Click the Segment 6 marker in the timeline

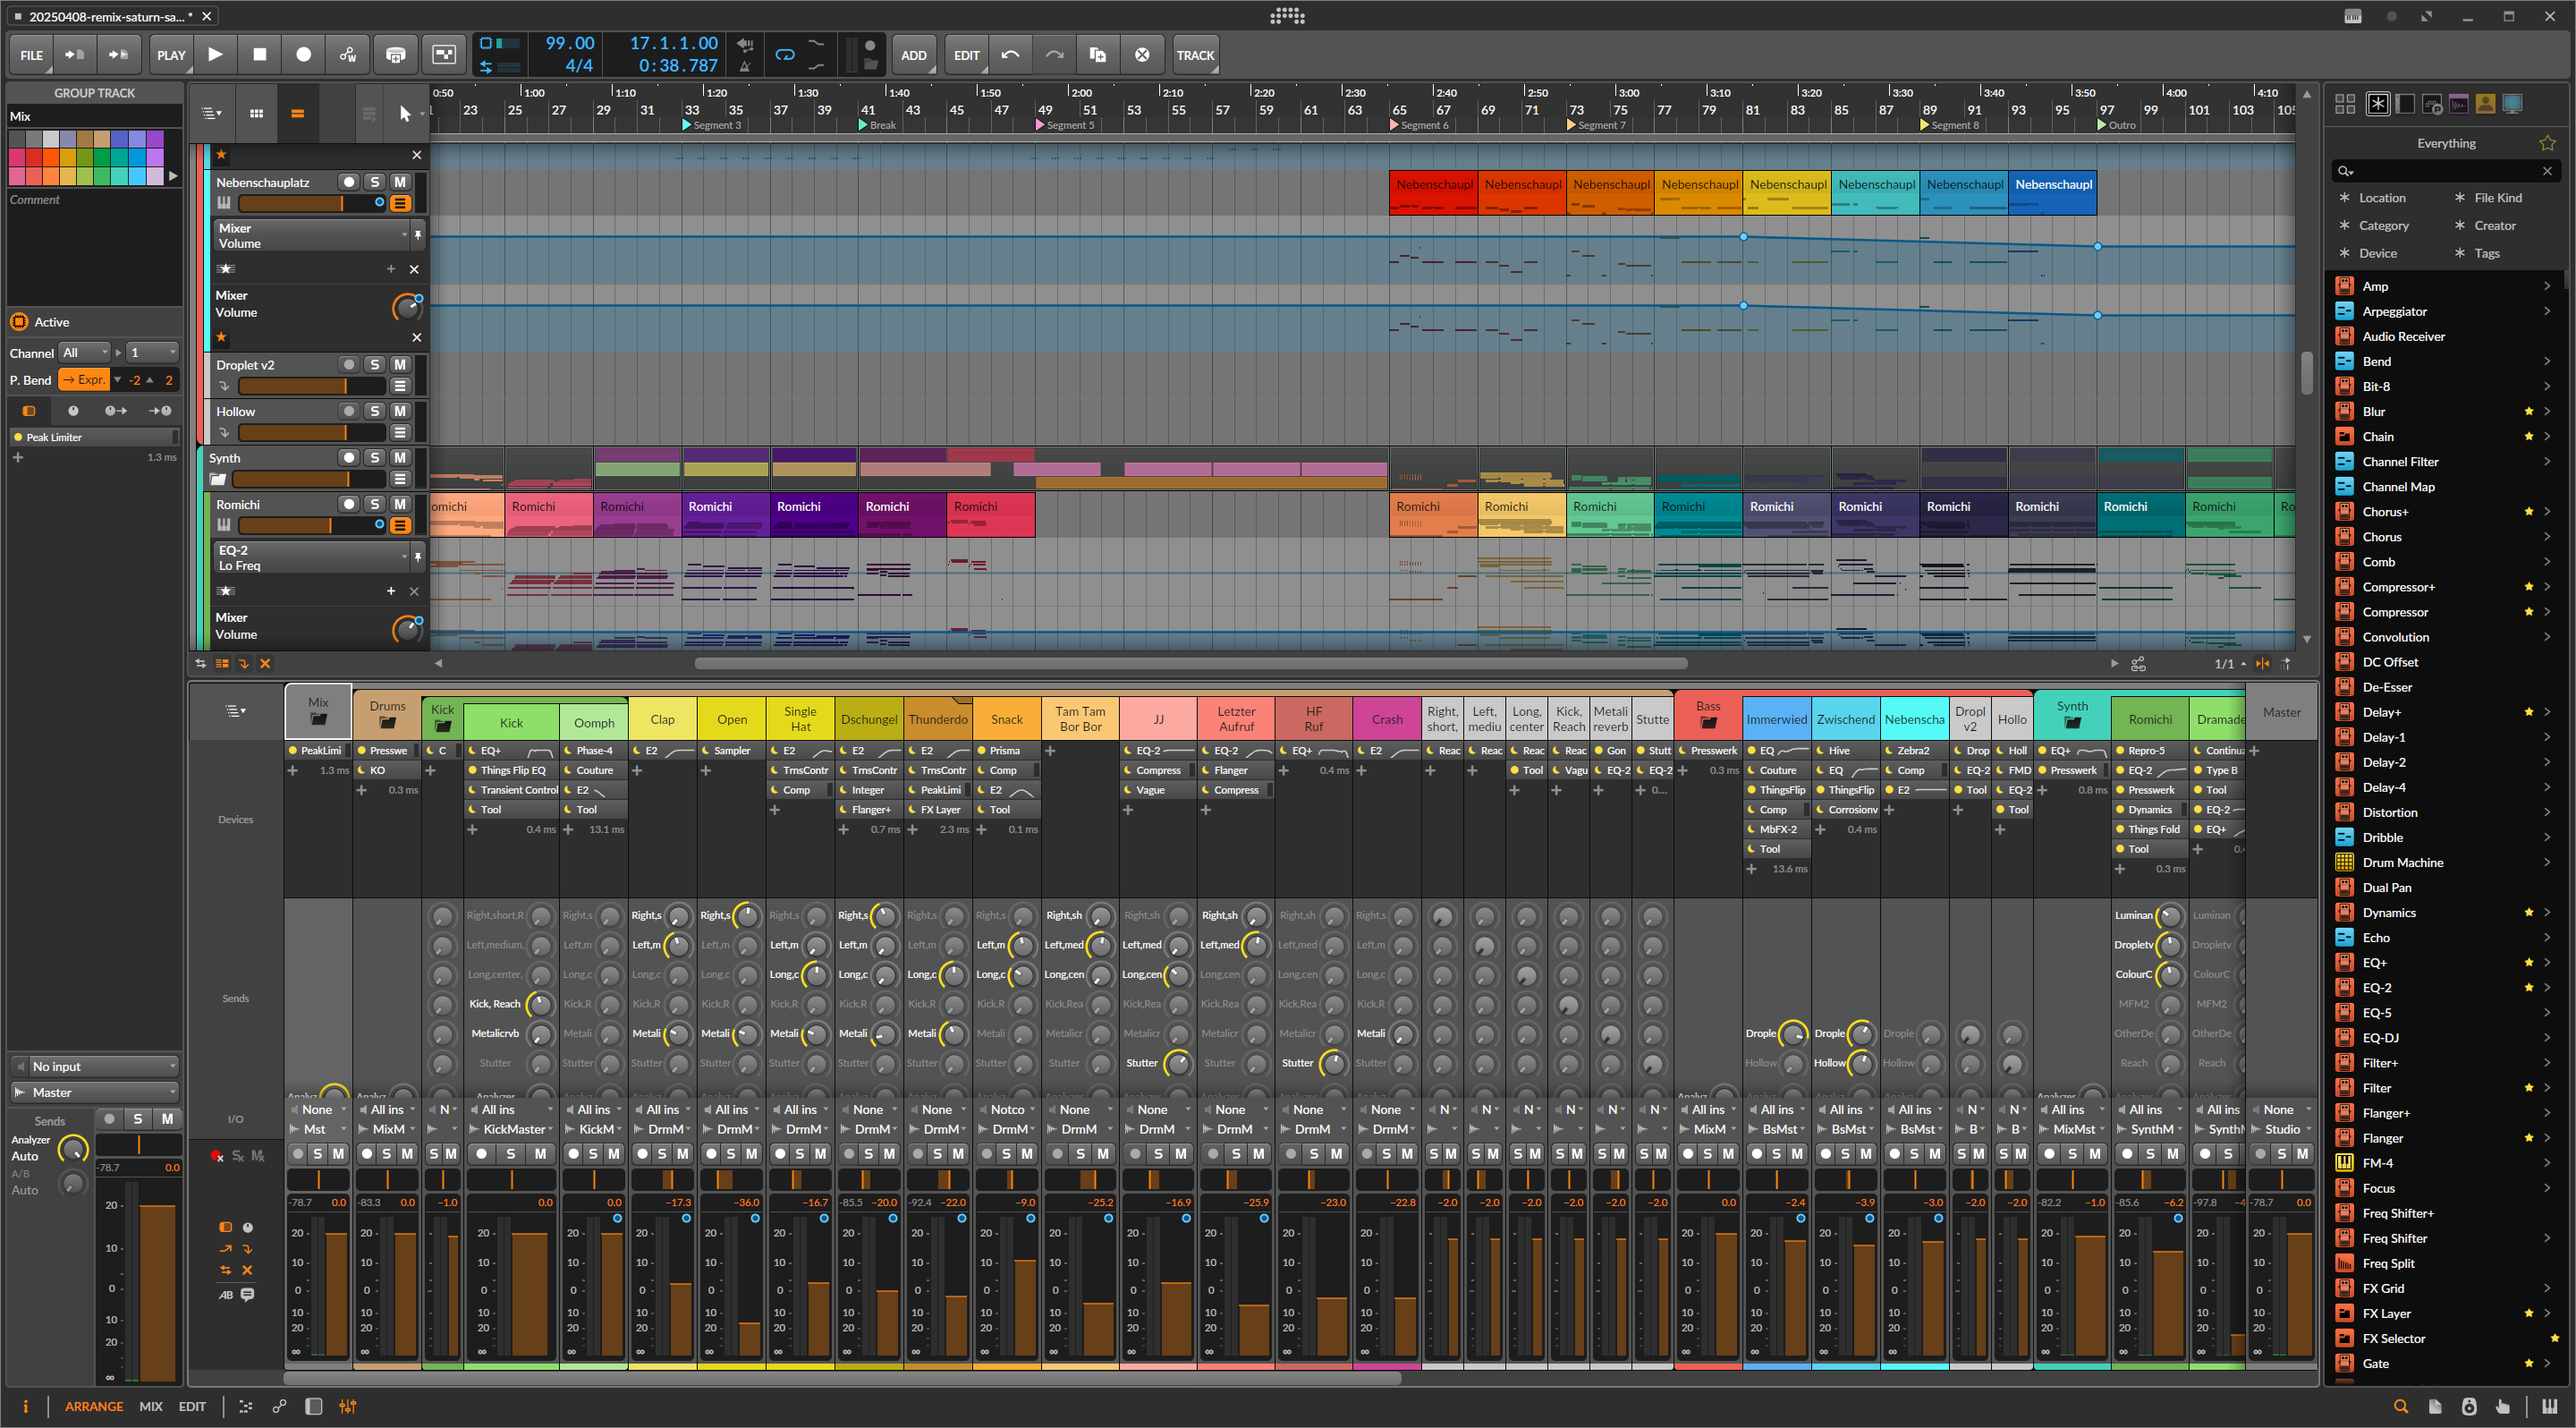click(1419, 125)
